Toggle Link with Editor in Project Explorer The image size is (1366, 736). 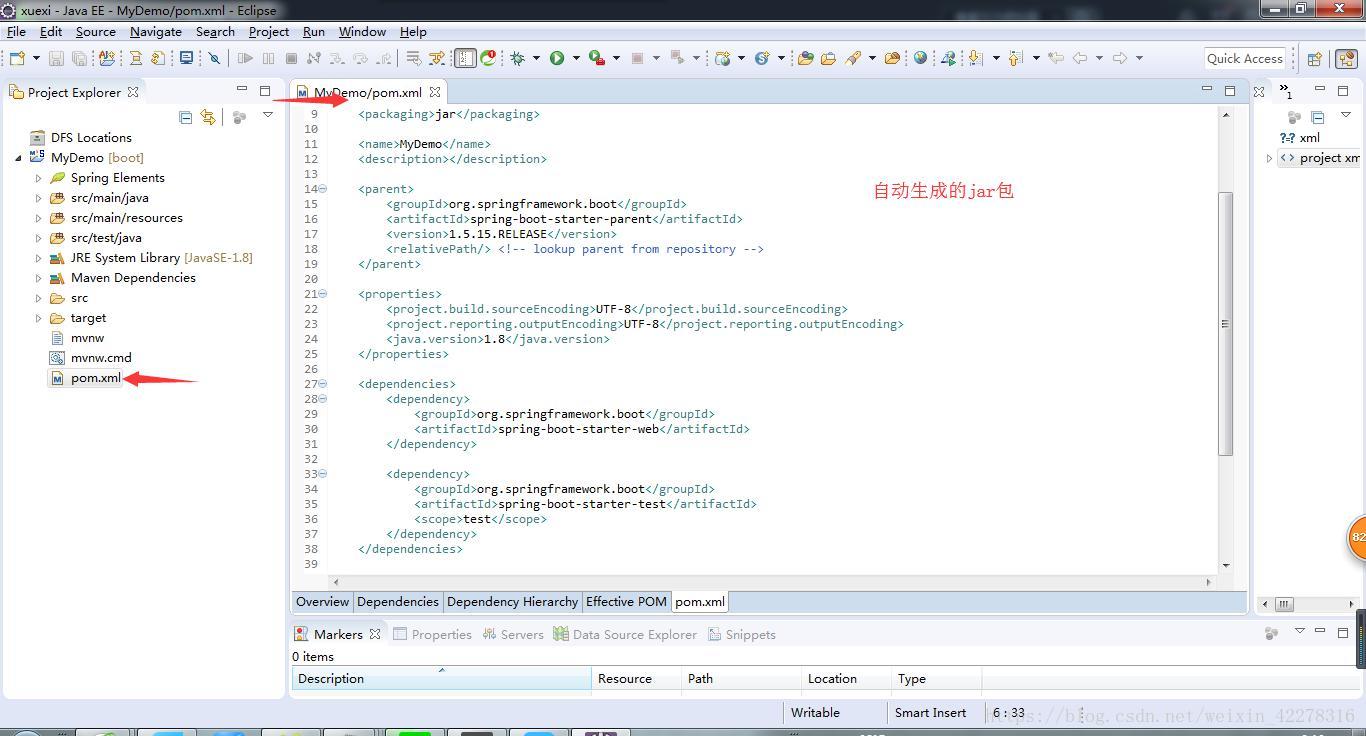(x=208, y=117)
